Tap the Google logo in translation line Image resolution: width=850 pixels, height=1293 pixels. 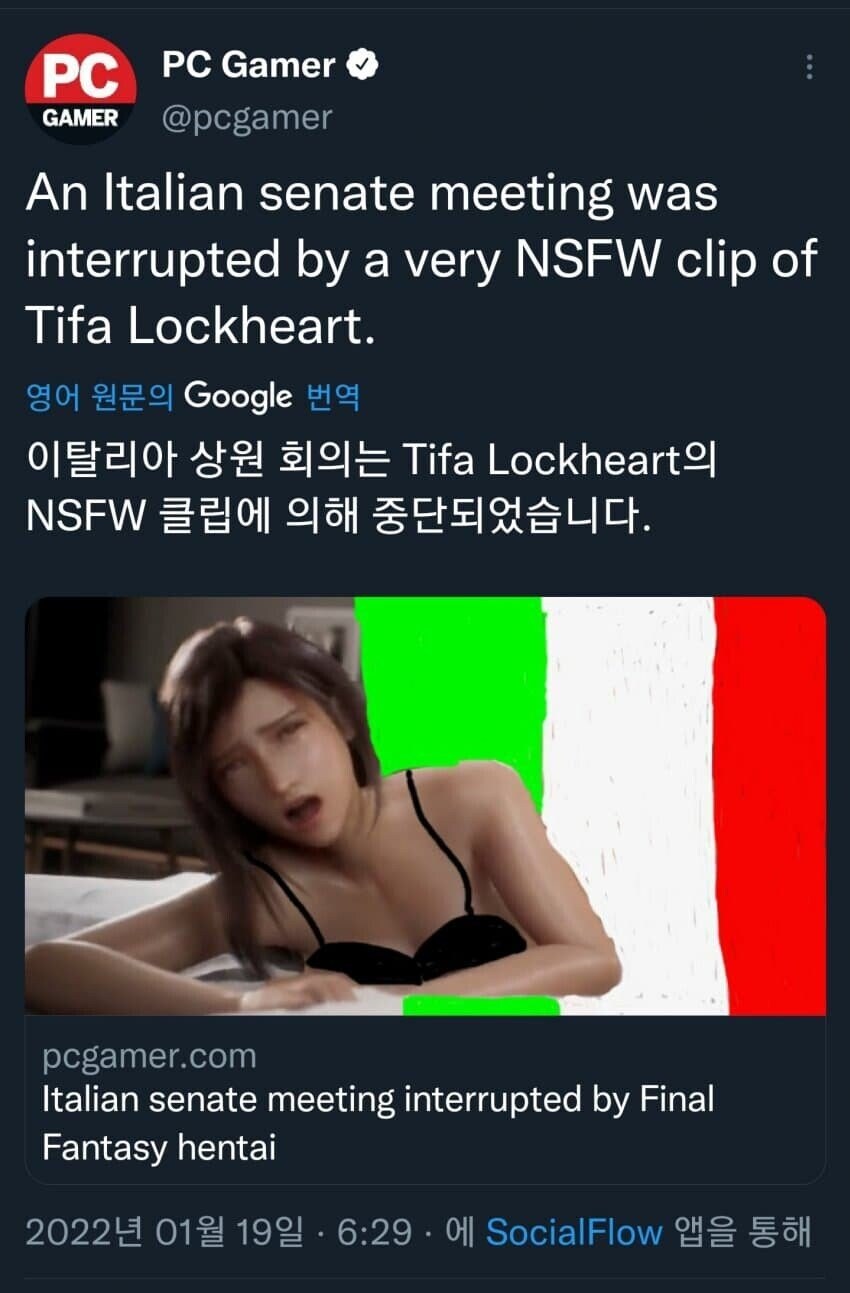click(x=239, y=398)
